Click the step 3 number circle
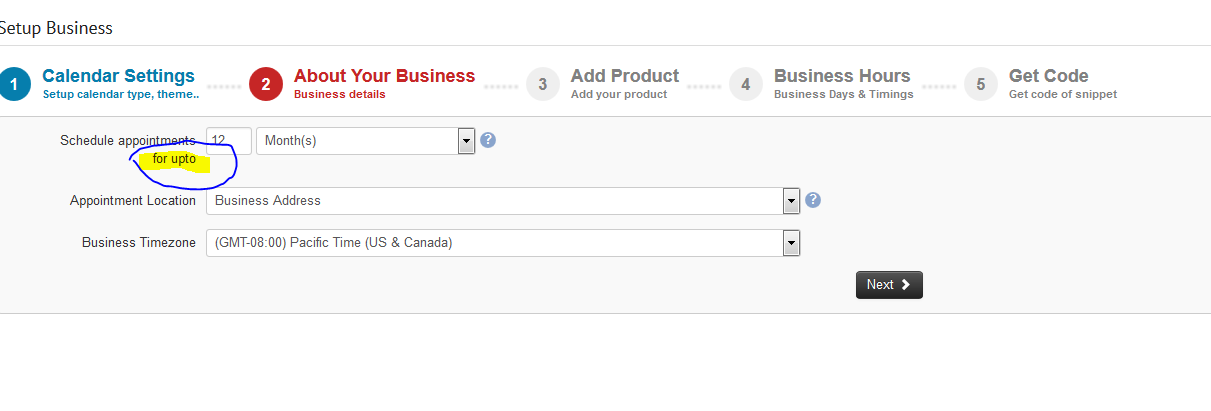Viewport: 1211px width, 411px height. tap(543, 84)
